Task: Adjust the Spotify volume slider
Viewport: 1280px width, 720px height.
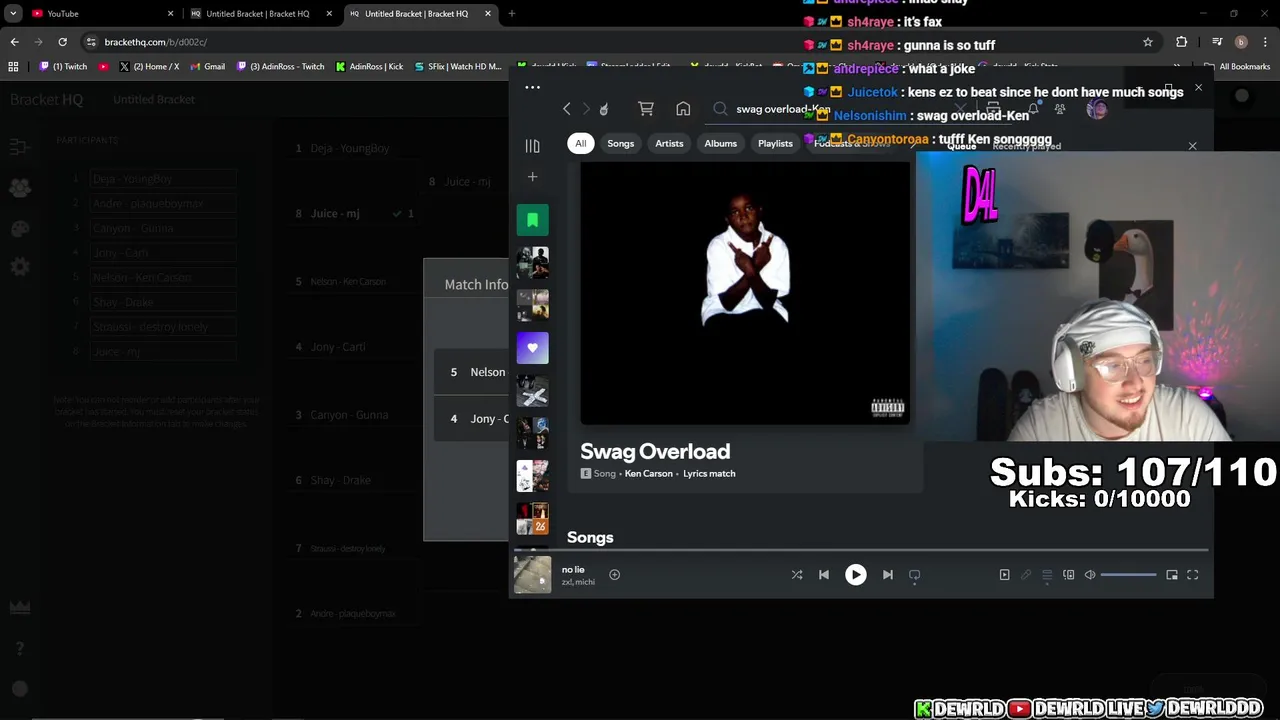Action: (1128, 575)
